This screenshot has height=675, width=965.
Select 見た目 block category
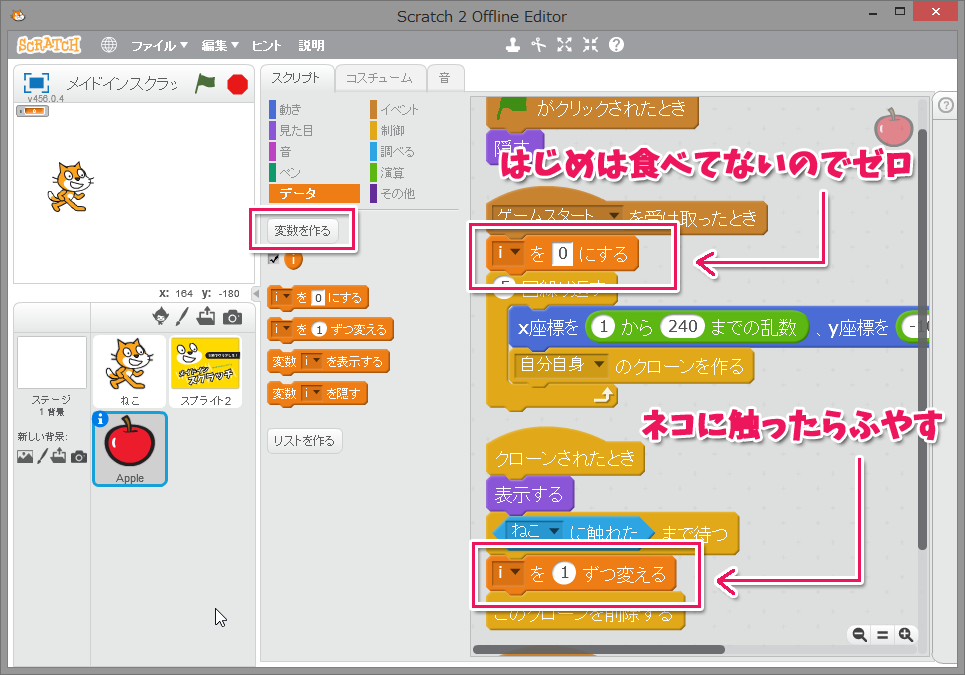pos(314,130)
